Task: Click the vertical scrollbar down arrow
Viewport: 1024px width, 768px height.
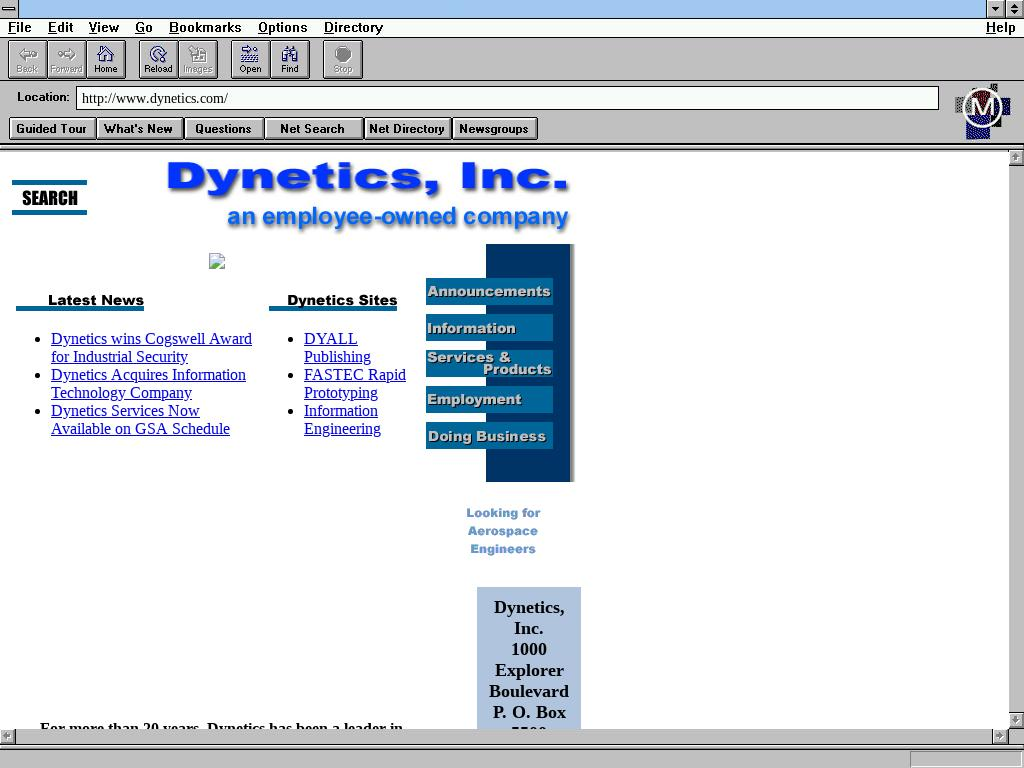Action: click(1015, 719)
